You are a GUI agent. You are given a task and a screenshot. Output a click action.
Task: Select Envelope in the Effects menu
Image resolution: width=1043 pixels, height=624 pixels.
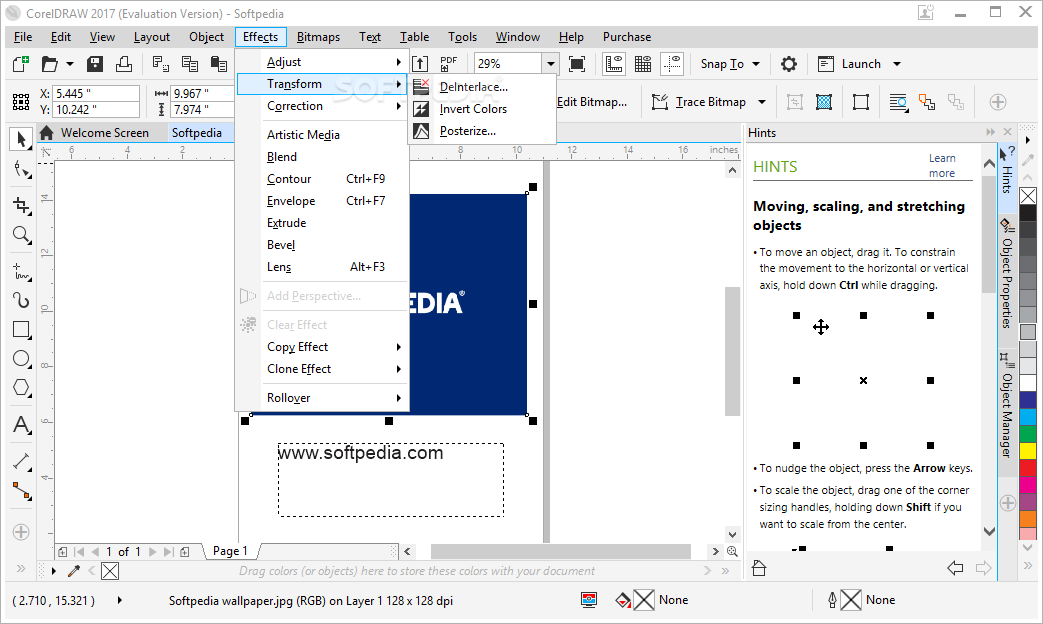coord(322,201)
